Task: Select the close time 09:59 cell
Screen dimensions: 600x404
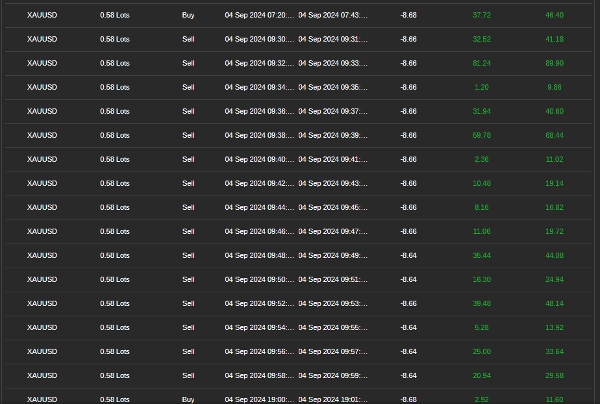Action: [332, 375]
